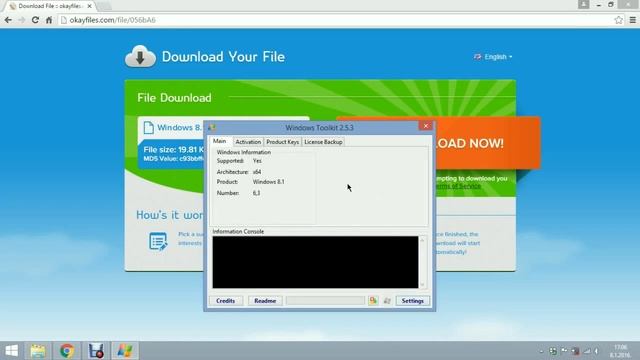
Task: Click the Chrome taskbar icon
Action: (x=67, y=351)
